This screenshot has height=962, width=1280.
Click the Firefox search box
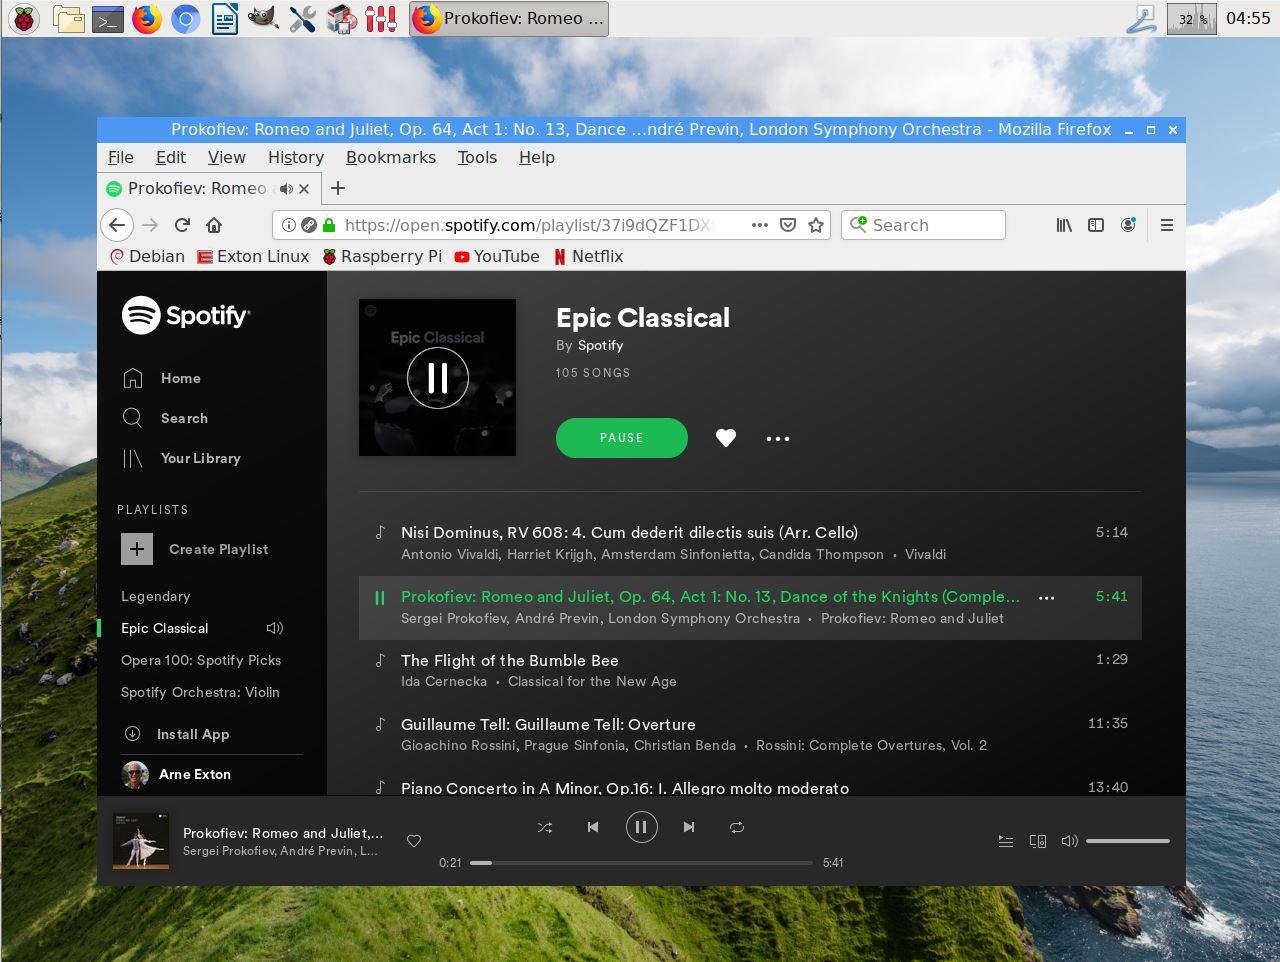point(923,225)
